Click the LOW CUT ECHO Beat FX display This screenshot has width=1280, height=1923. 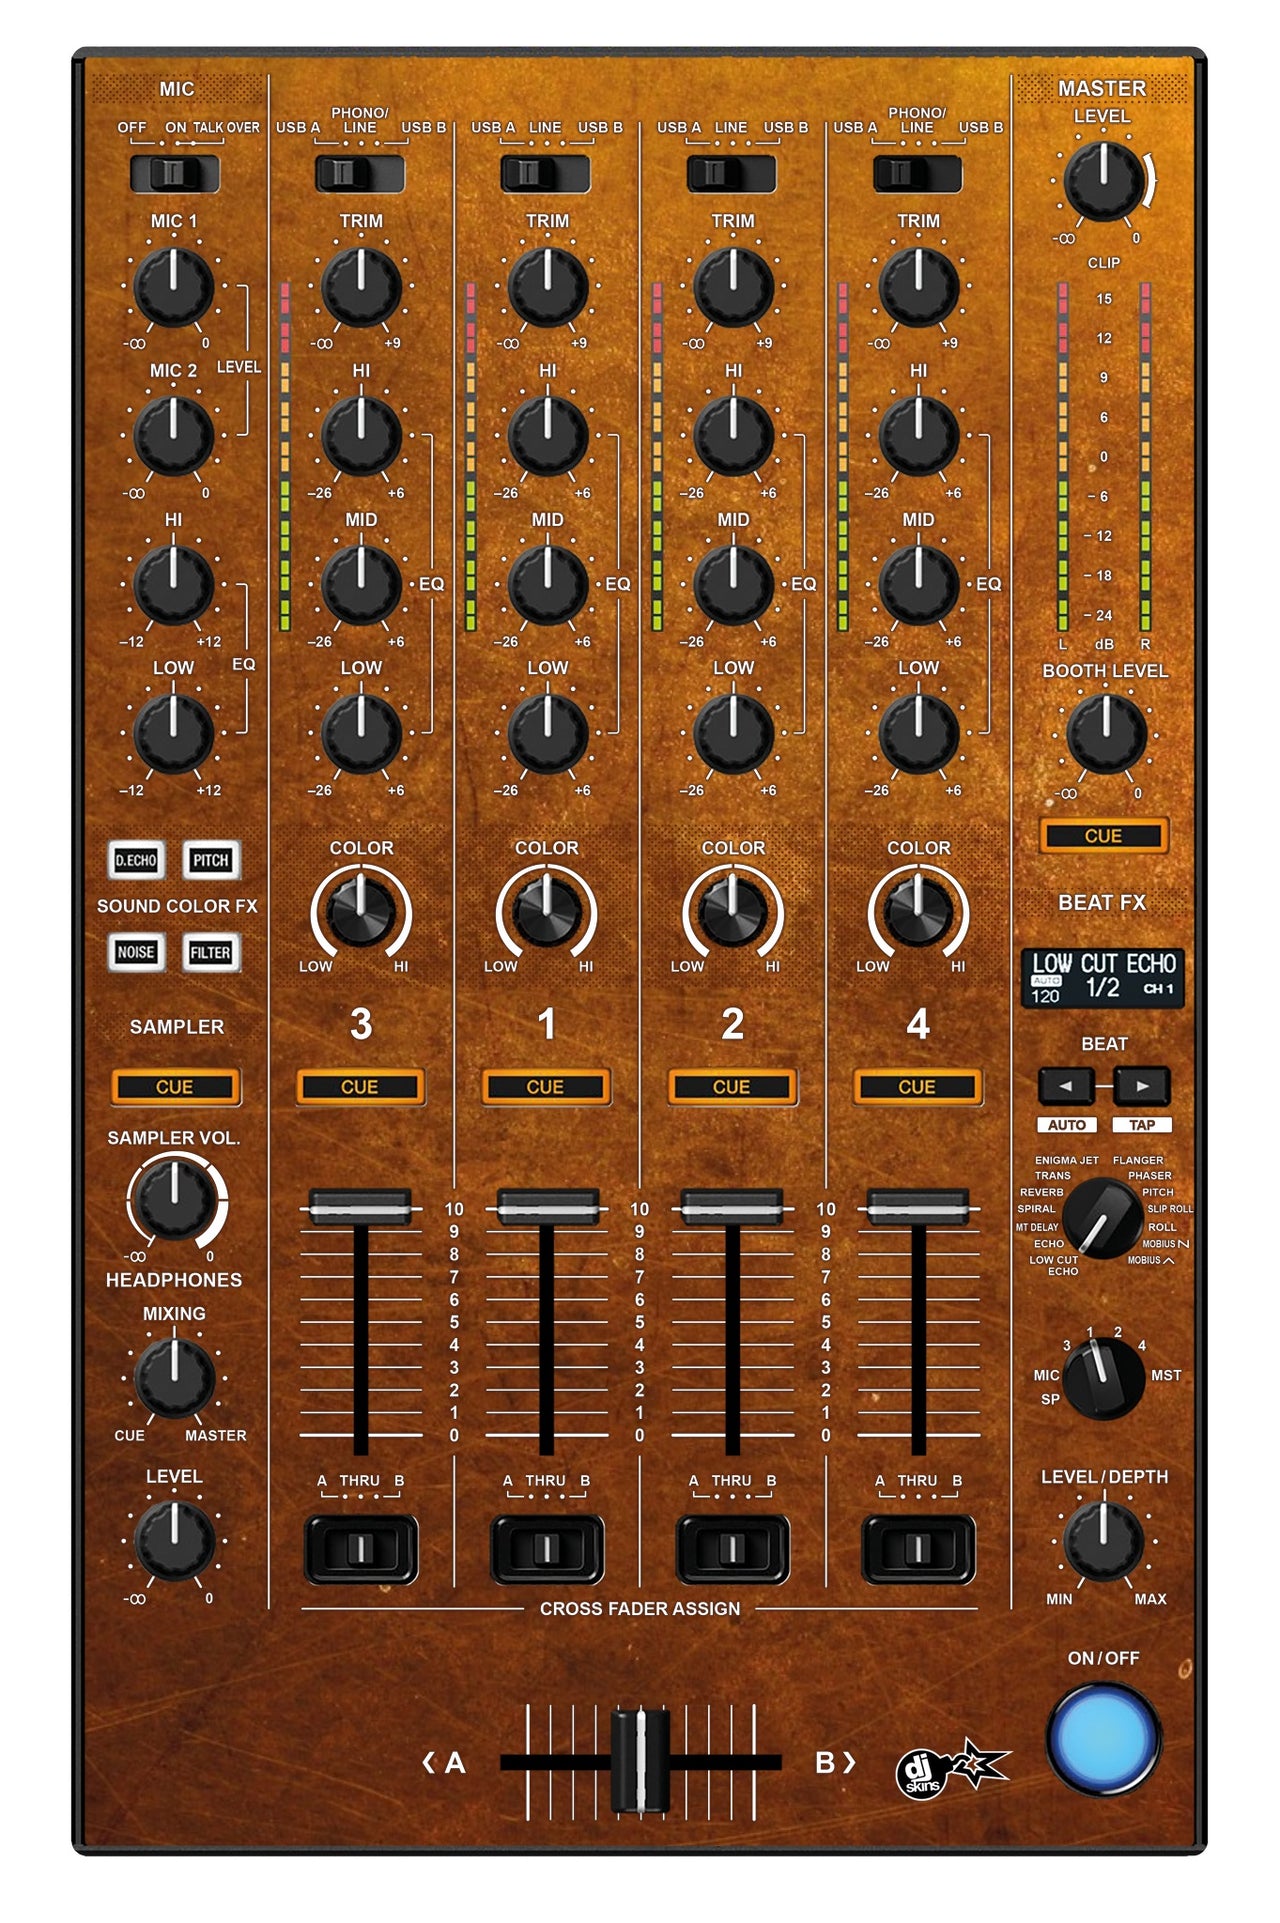(x=1103, y=978)
